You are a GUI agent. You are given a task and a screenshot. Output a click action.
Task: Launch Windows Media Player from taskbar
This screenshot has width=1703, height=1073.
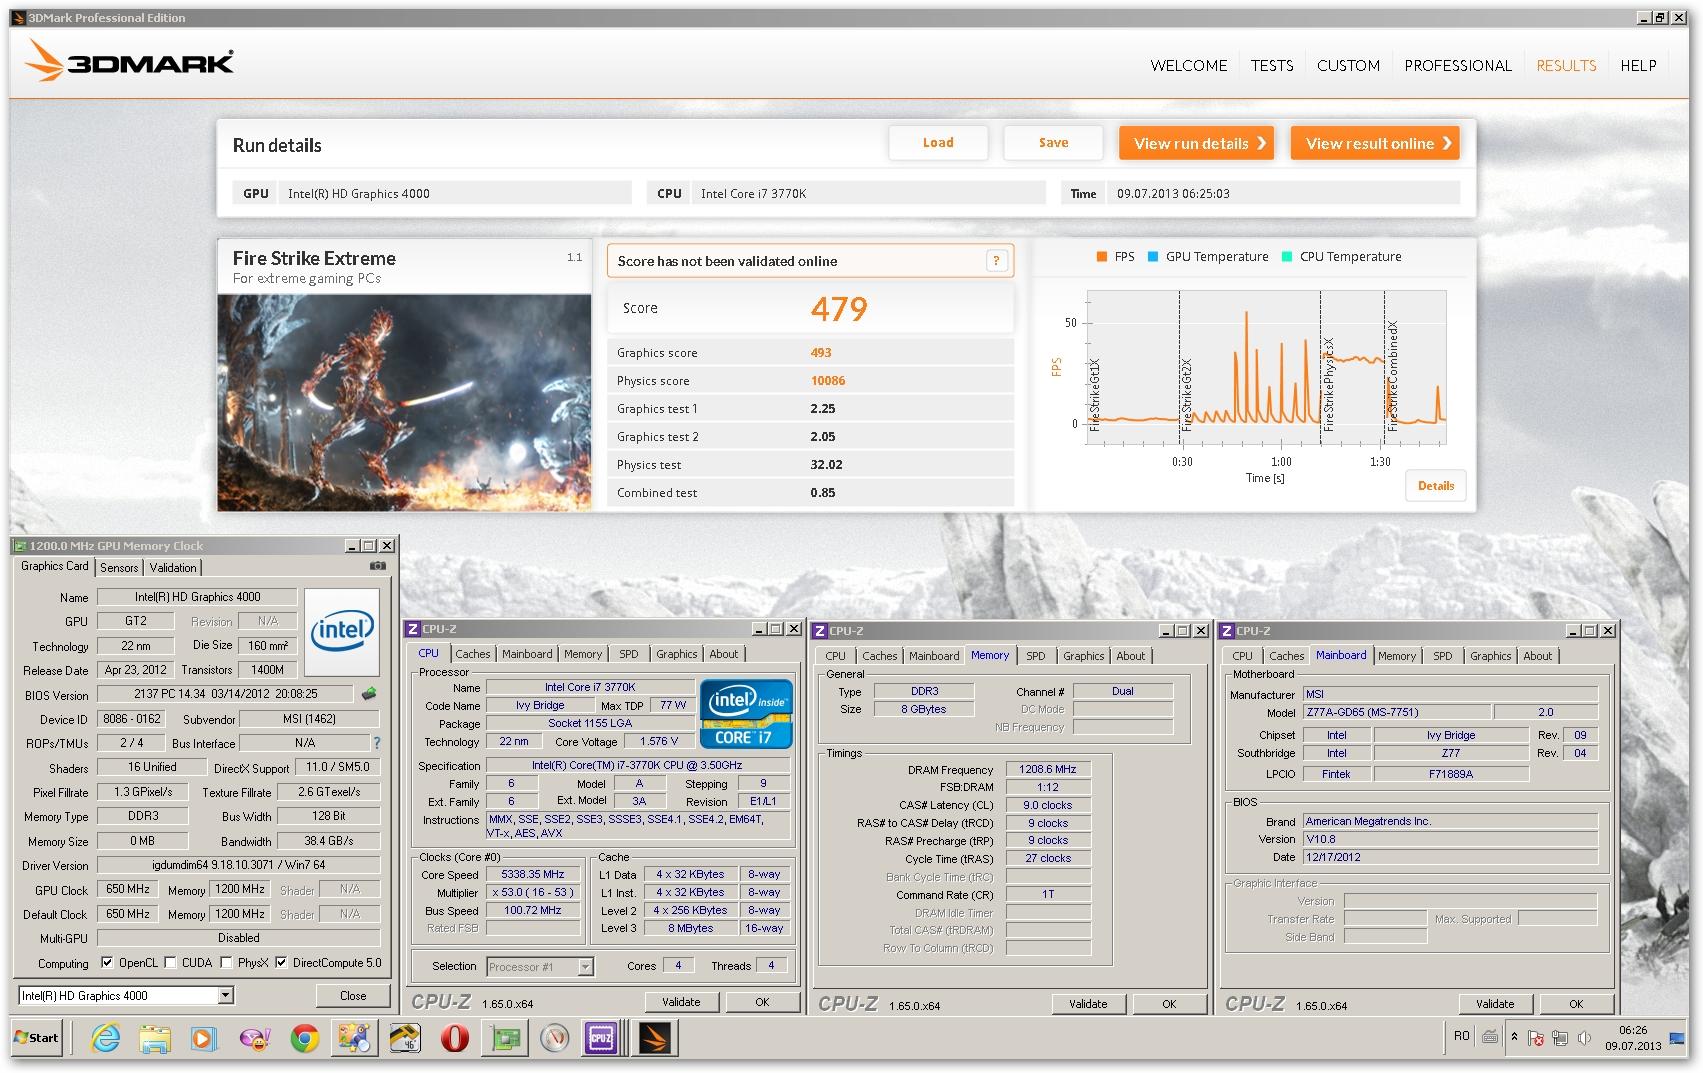(203, 1038)
